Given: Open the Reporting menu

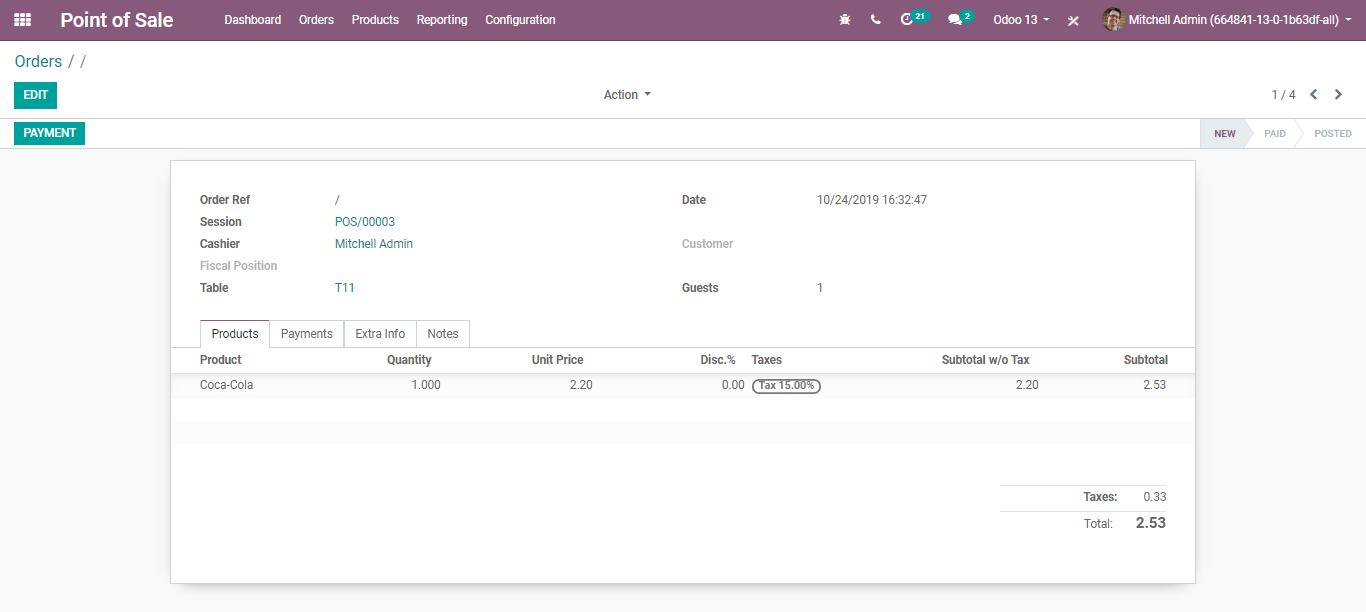Looking at the screenshot, I should click(442, 20).
